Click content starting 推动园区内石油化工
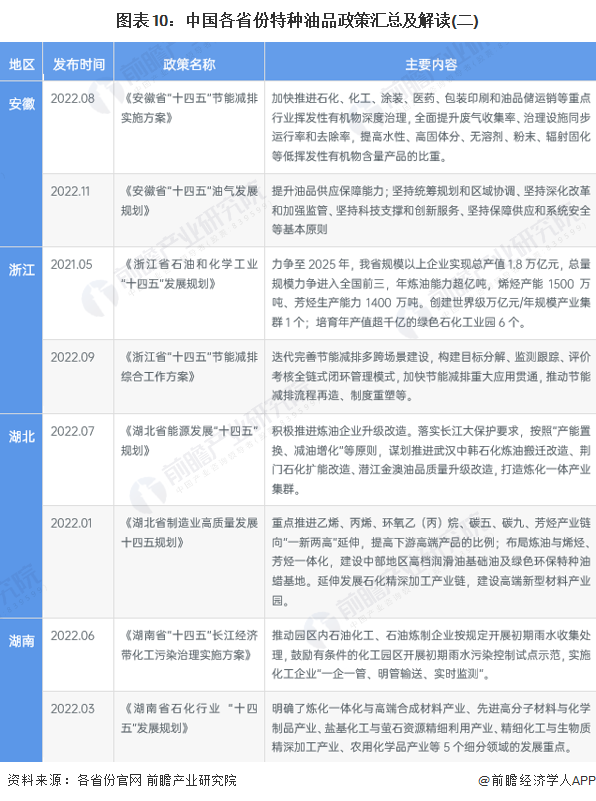The width and height of the screenshot is (596, 801). click(x=431, y=655)
